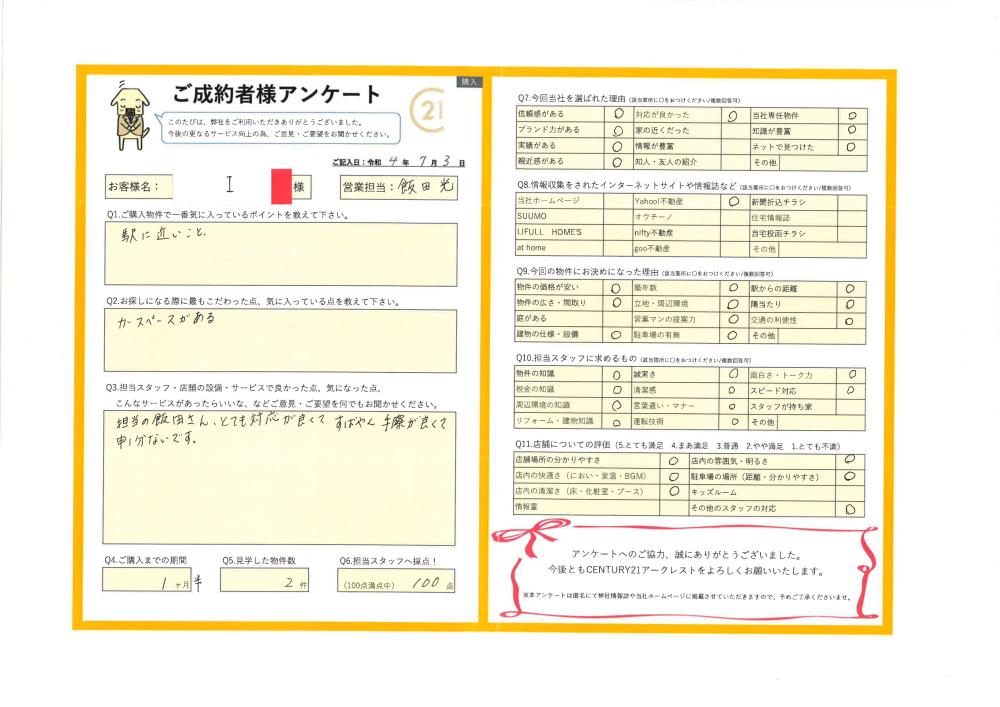The image size is (1000, 707).
Task: Mark the 庭がある checkbox in Q9
Action: (x=615, y=319)
